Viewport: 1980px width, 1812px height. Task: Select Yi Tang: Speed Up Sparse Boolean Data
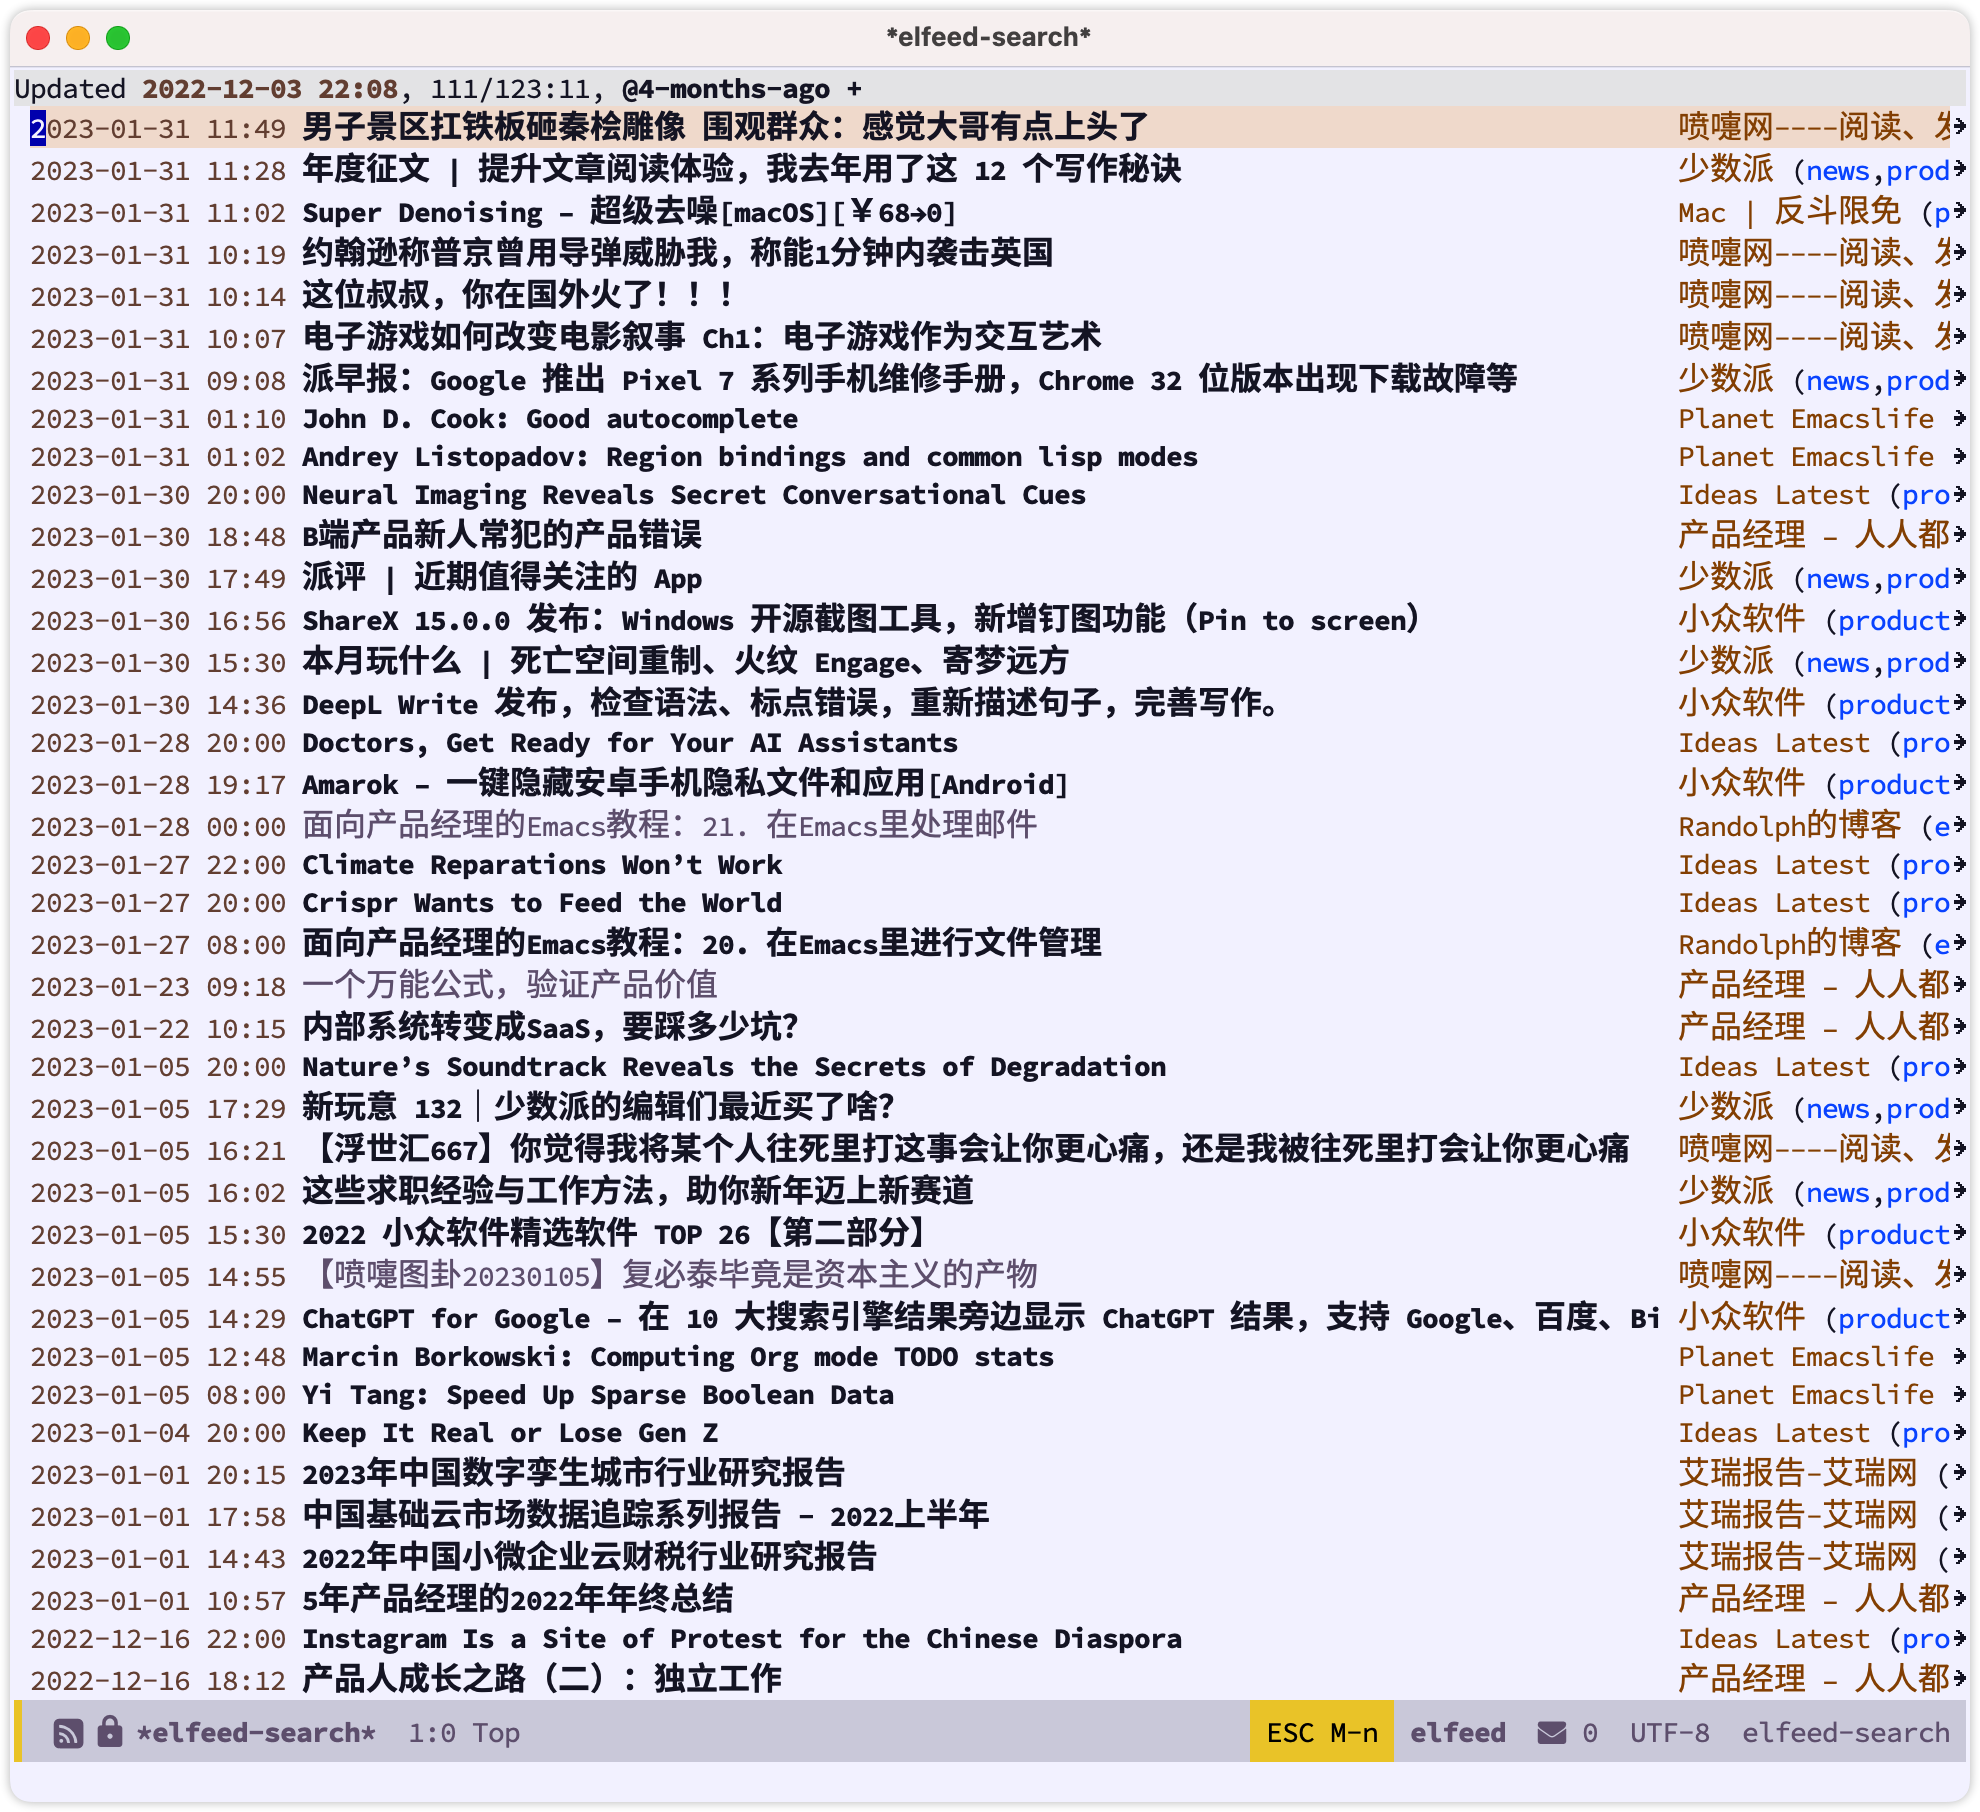coord(598,1395)
